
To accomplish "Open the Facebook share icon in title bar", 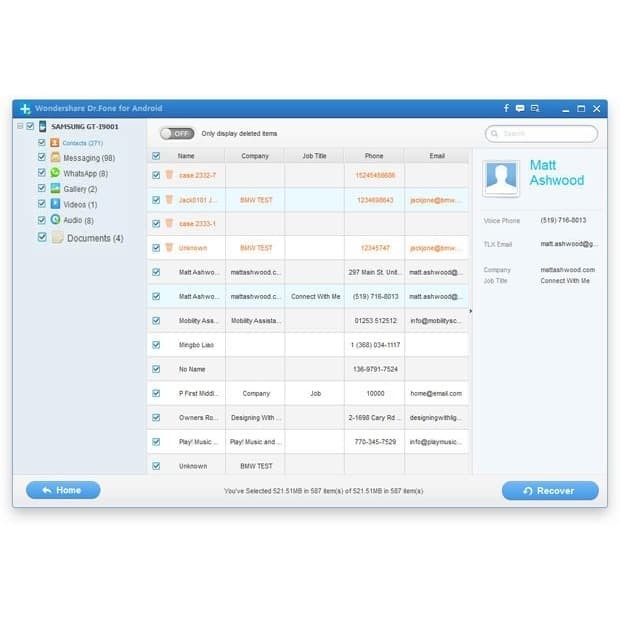I will point(506,108).
